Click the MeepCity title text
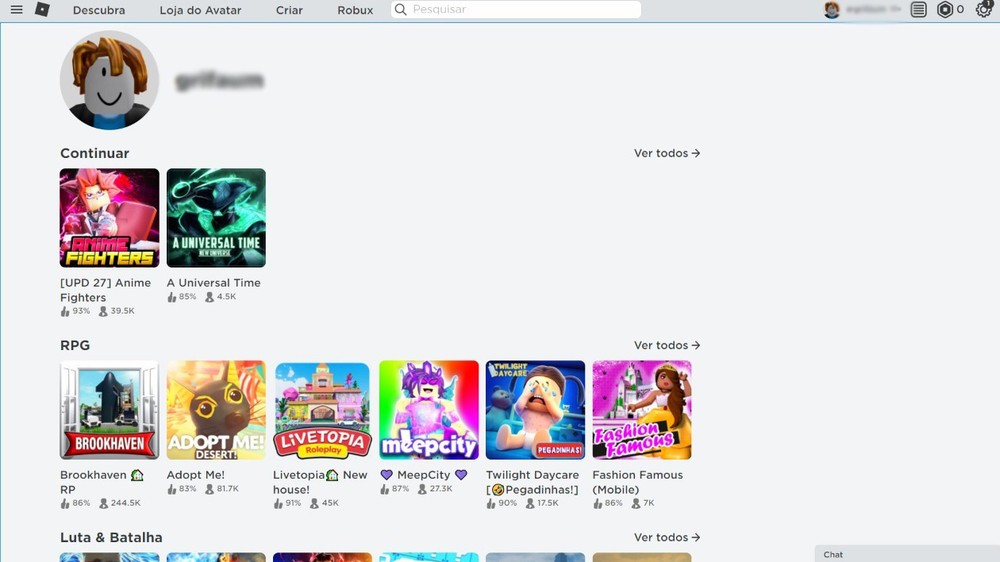This screenshot has height=562, width=1000. (424, 475)
